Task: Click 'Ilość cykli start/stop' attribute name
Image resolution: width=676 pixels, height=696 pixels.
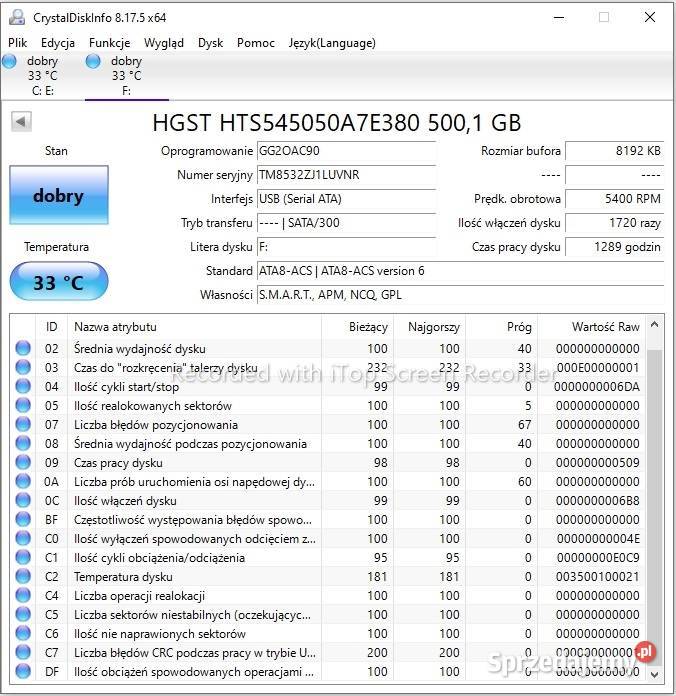Action: point(127,387)
